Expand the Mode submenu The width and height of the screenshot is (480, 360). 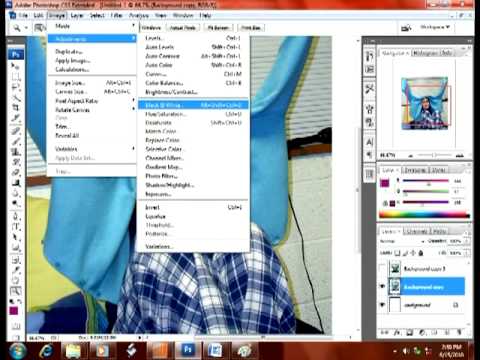pos(93,26)
